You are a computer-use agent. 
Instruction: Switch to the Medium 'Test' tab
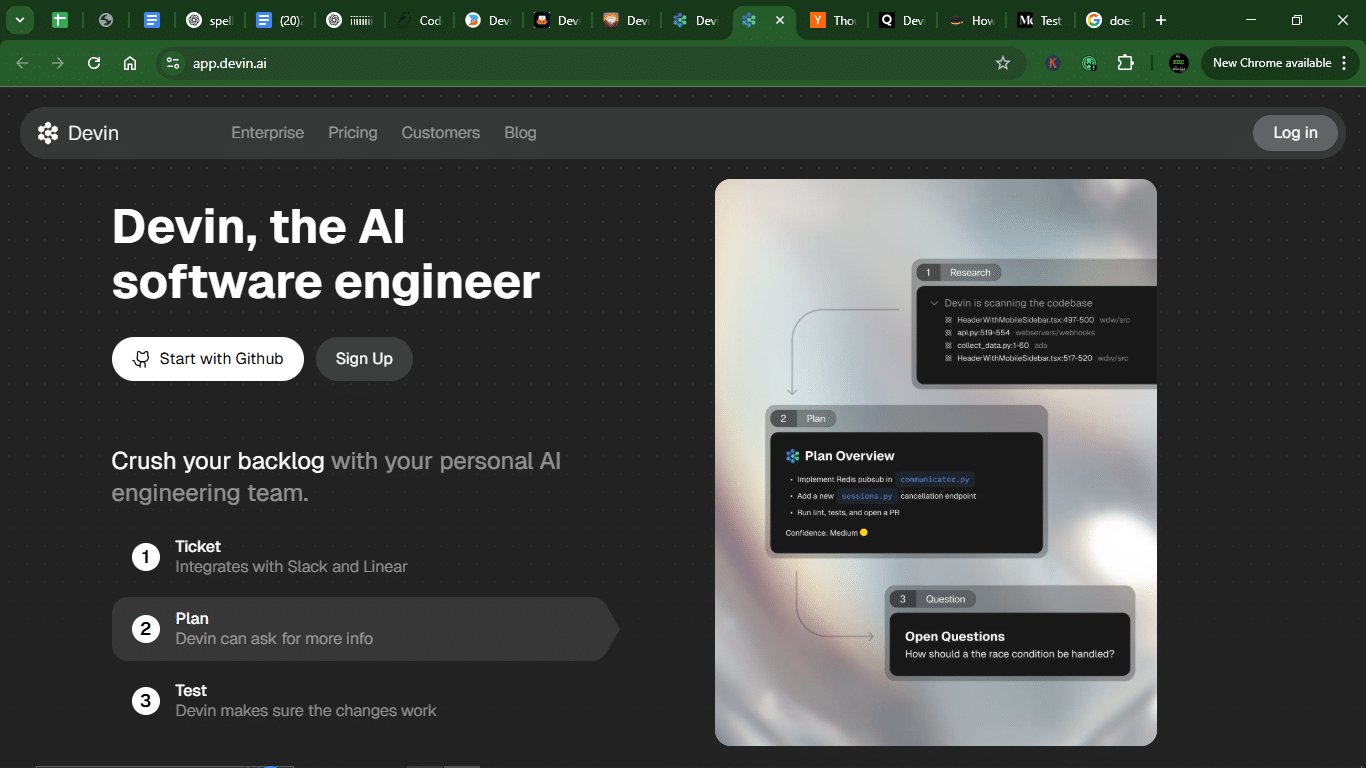(1041, 20)
